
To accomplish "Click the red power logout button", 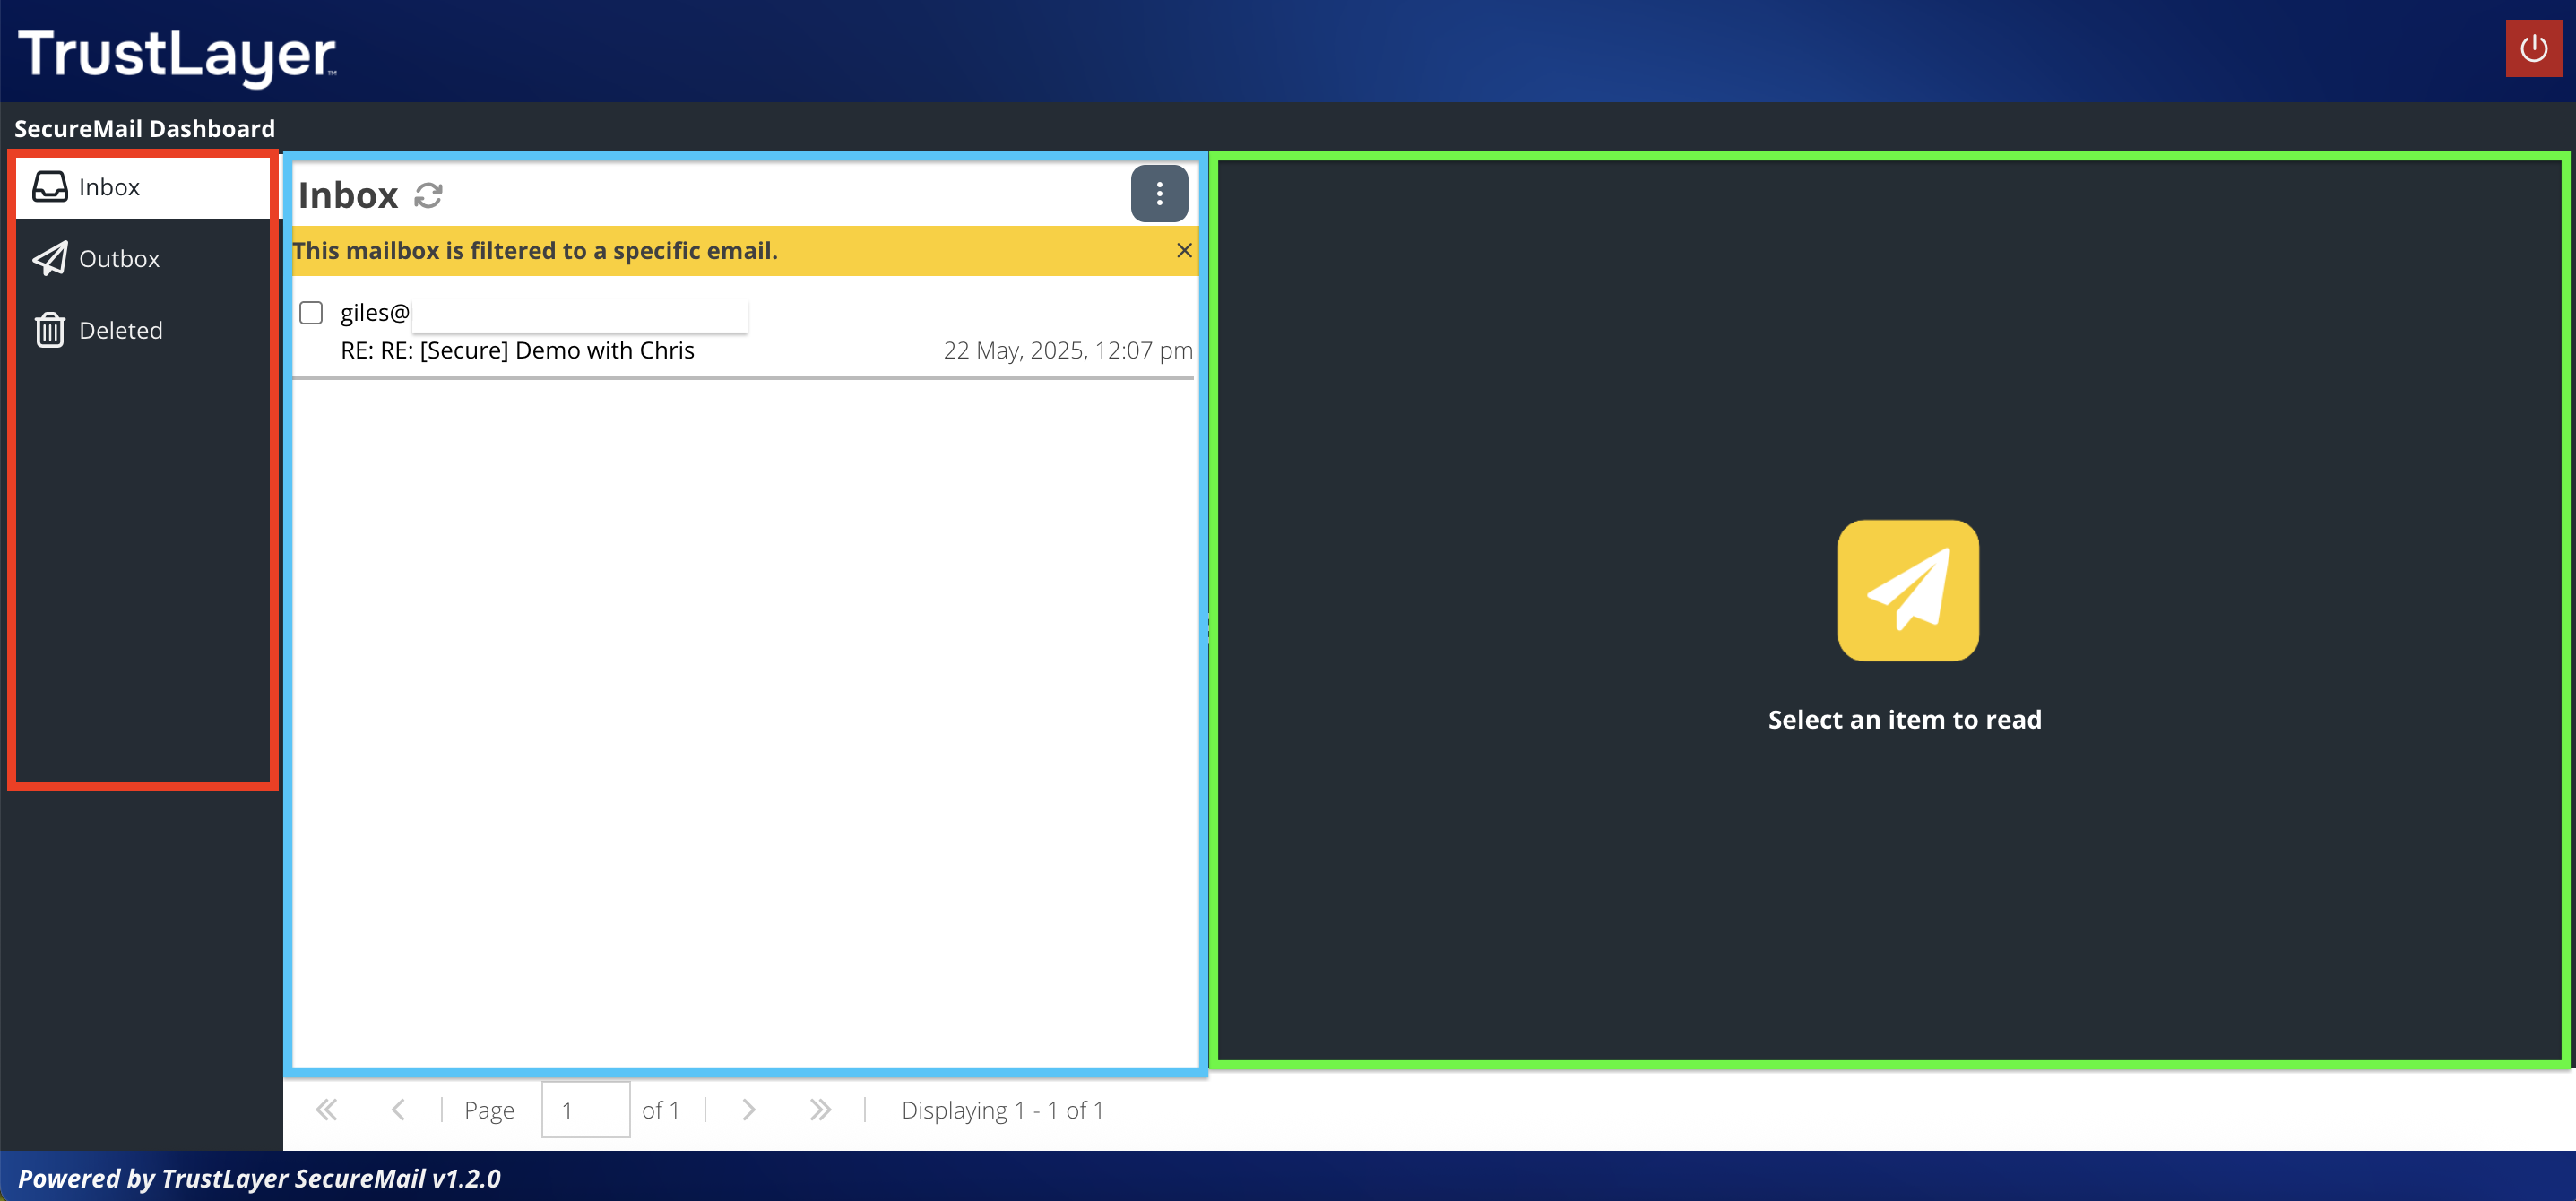I will click(x=2533, y=48).
